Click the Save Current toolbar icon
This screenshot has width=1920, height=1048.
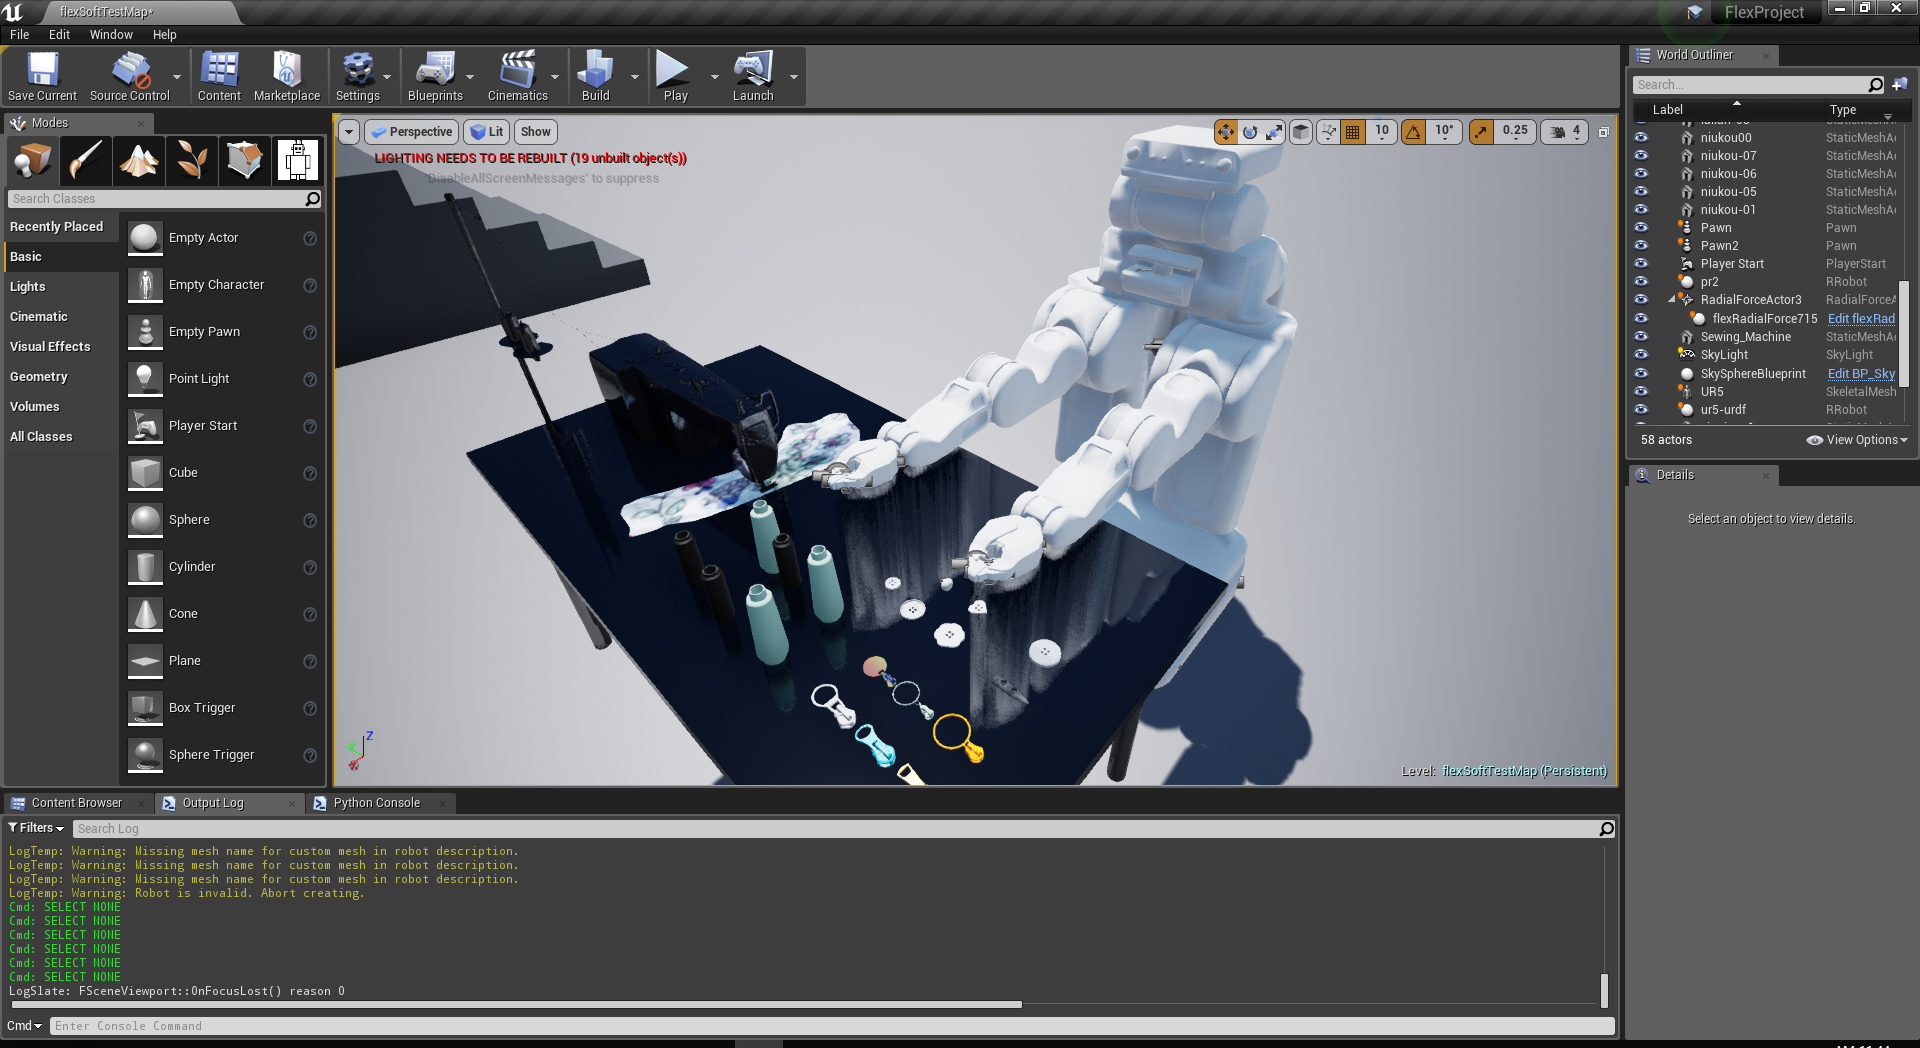42,69
